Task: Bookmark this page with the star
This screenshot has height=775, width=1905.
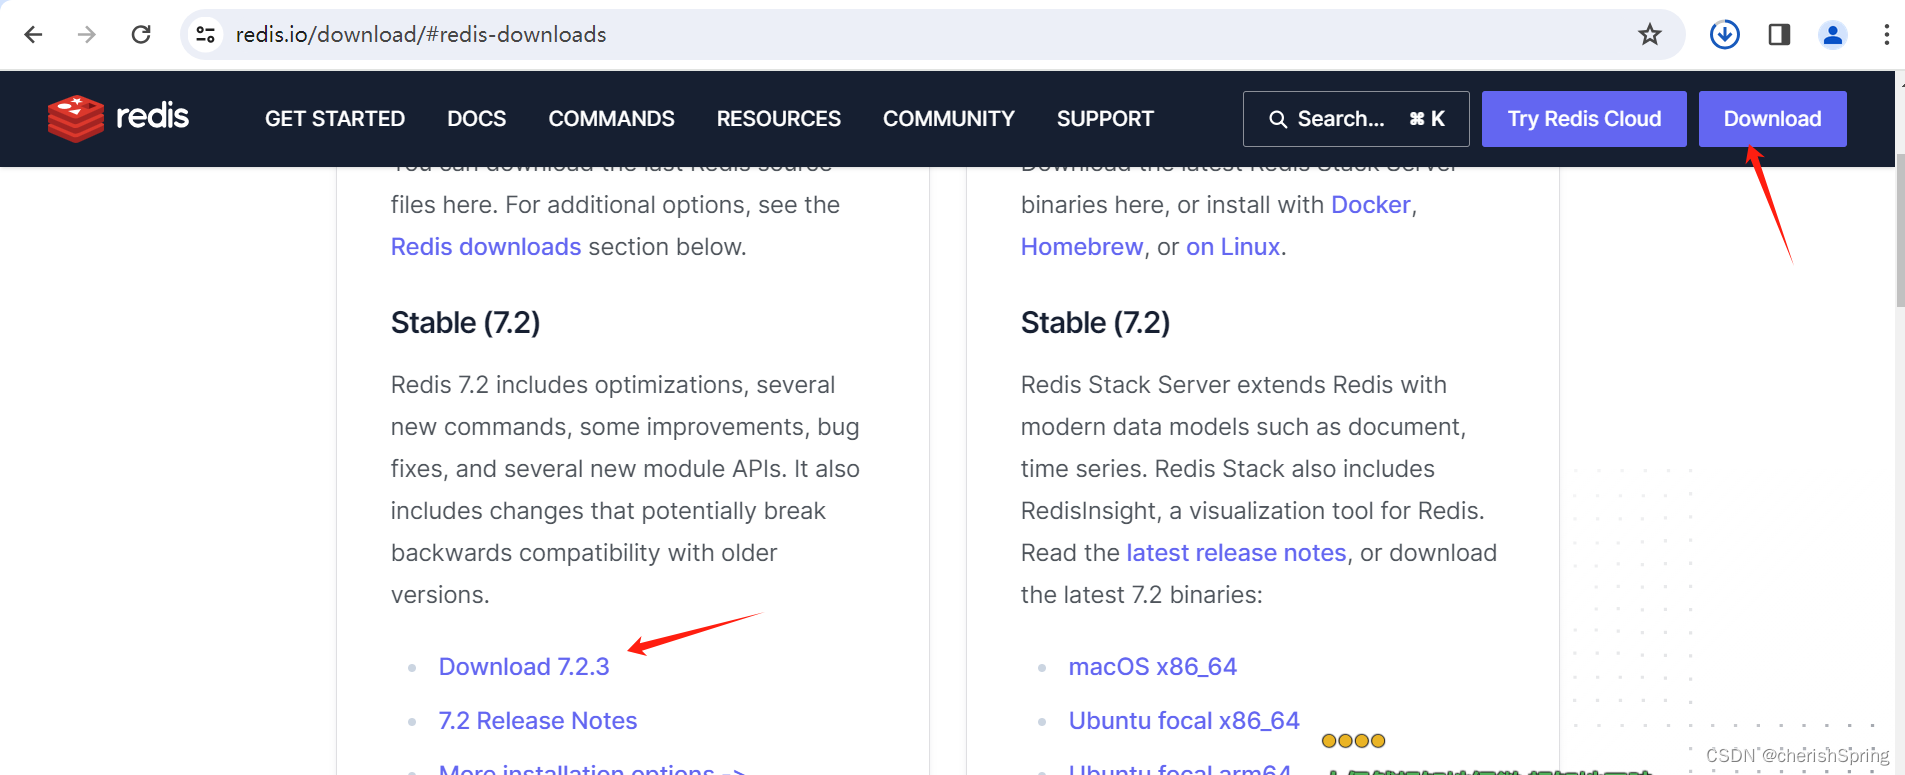Action: click(1650, 35)
